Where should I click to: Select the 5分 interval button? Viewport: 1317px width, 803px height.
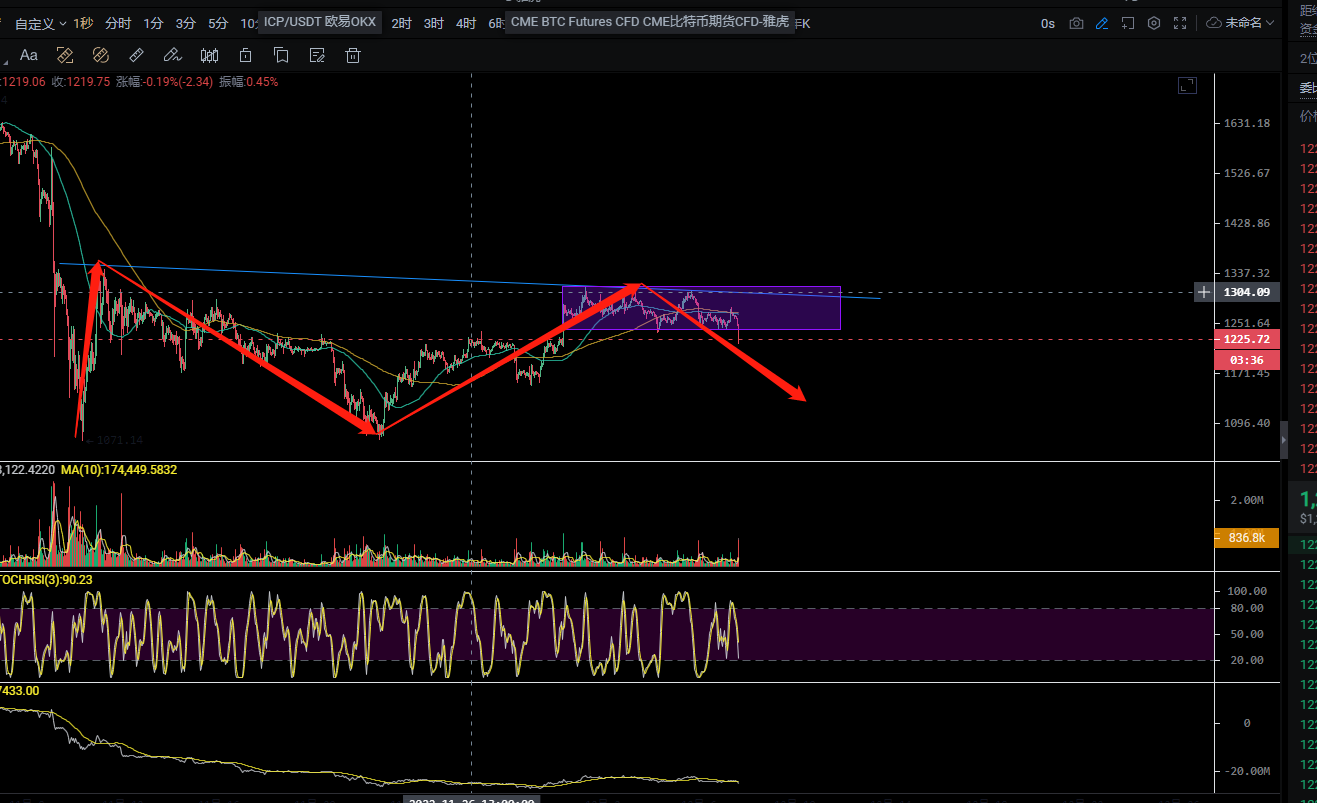218,23
